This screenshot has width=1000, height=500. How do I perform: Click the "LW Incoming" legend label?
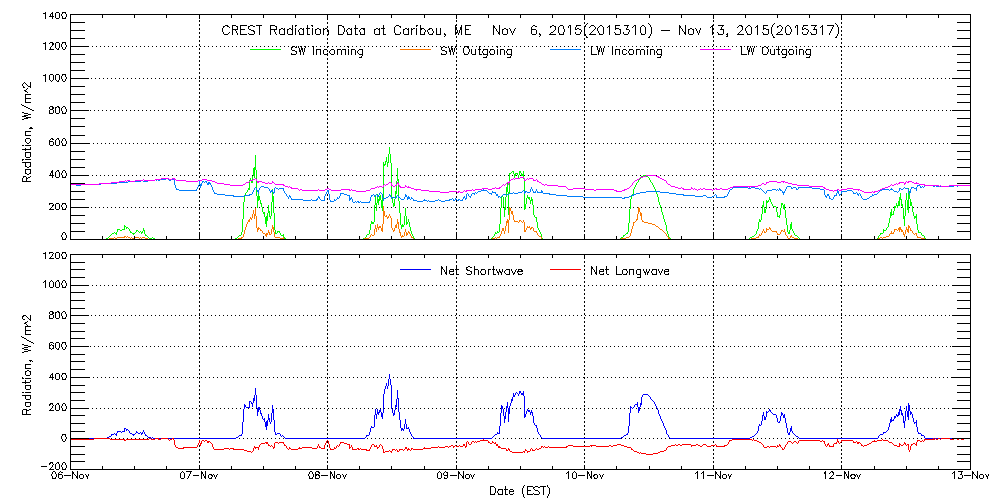(x=627, y=52)
